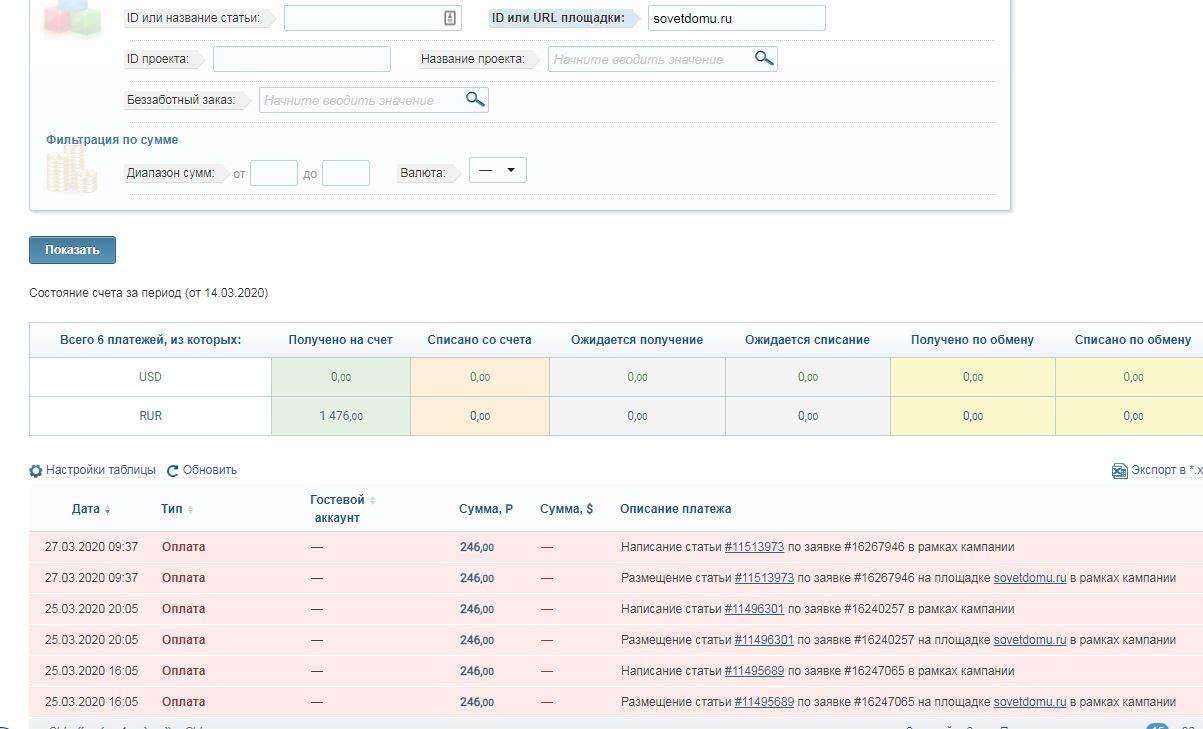Sort by Гостевой аккаунт column arrows
This screenshot has height=729, width=1203.
click(x=373, y=500)
